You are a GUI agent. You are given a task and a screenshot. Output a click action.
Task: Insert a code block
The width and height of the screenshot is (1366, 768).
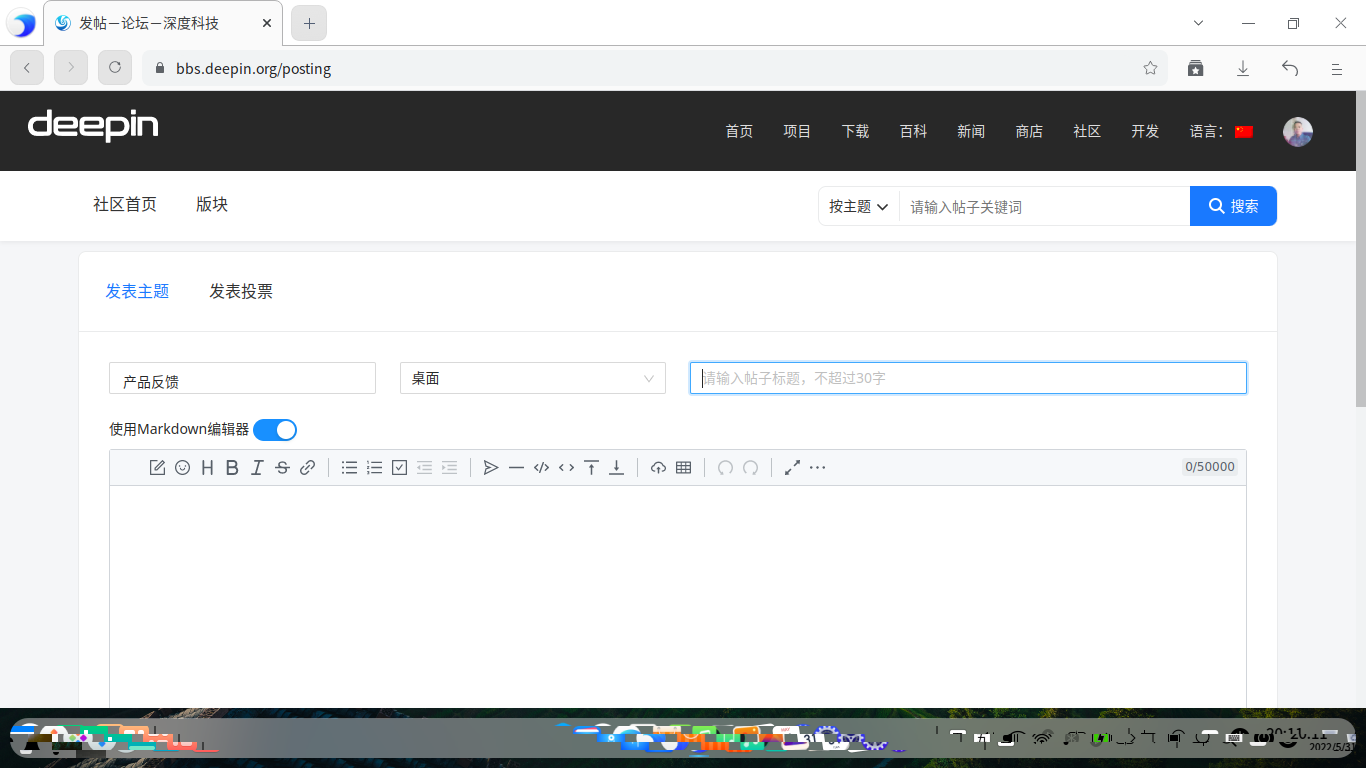pos(541,467)
